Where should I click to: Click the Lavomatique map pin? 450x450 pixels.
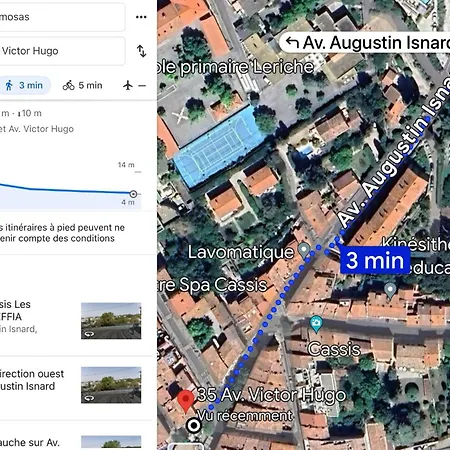tap(304, 250)
